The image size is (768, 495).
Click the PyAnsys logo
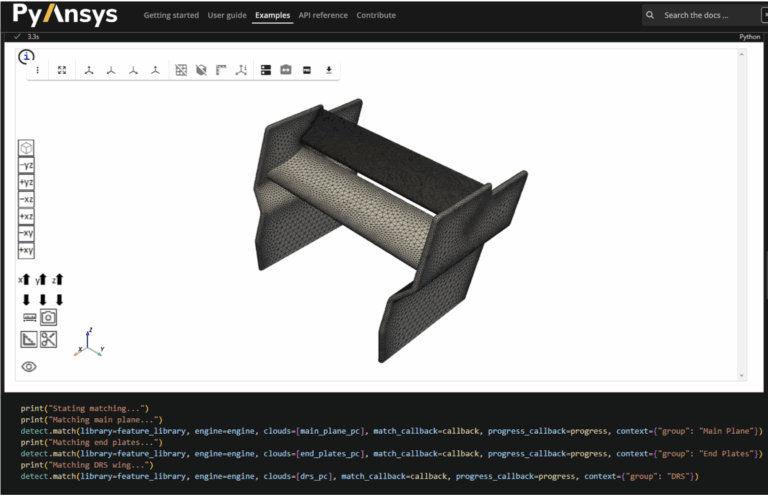65,15
